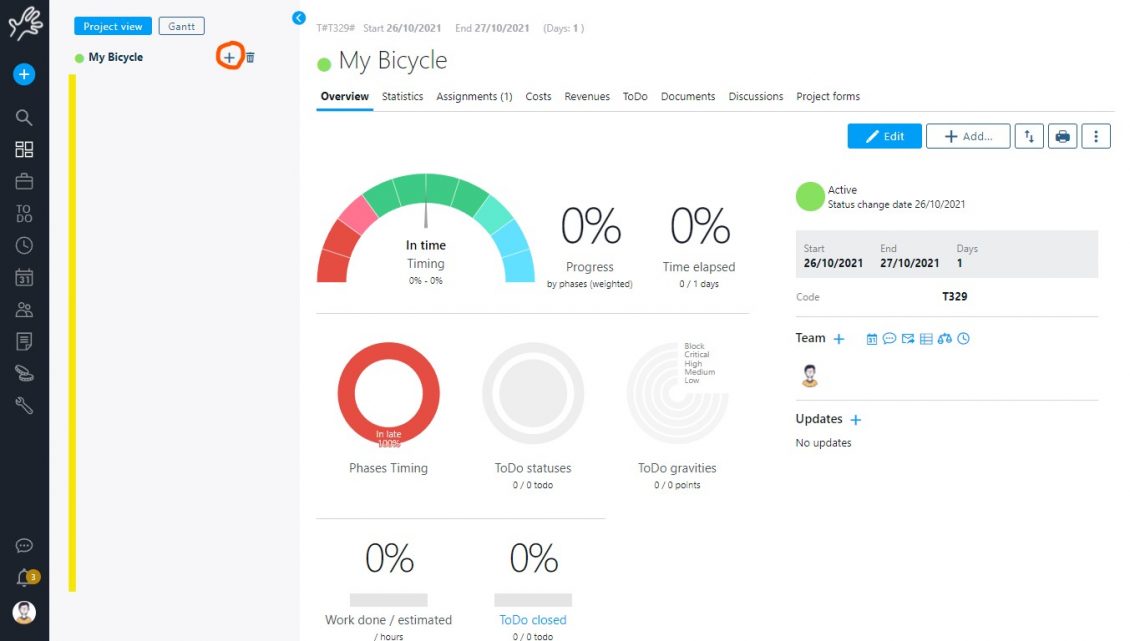Screen dimensions: 1130x641
Task: Print the project with the printer icon
Action: [1063, 137]
